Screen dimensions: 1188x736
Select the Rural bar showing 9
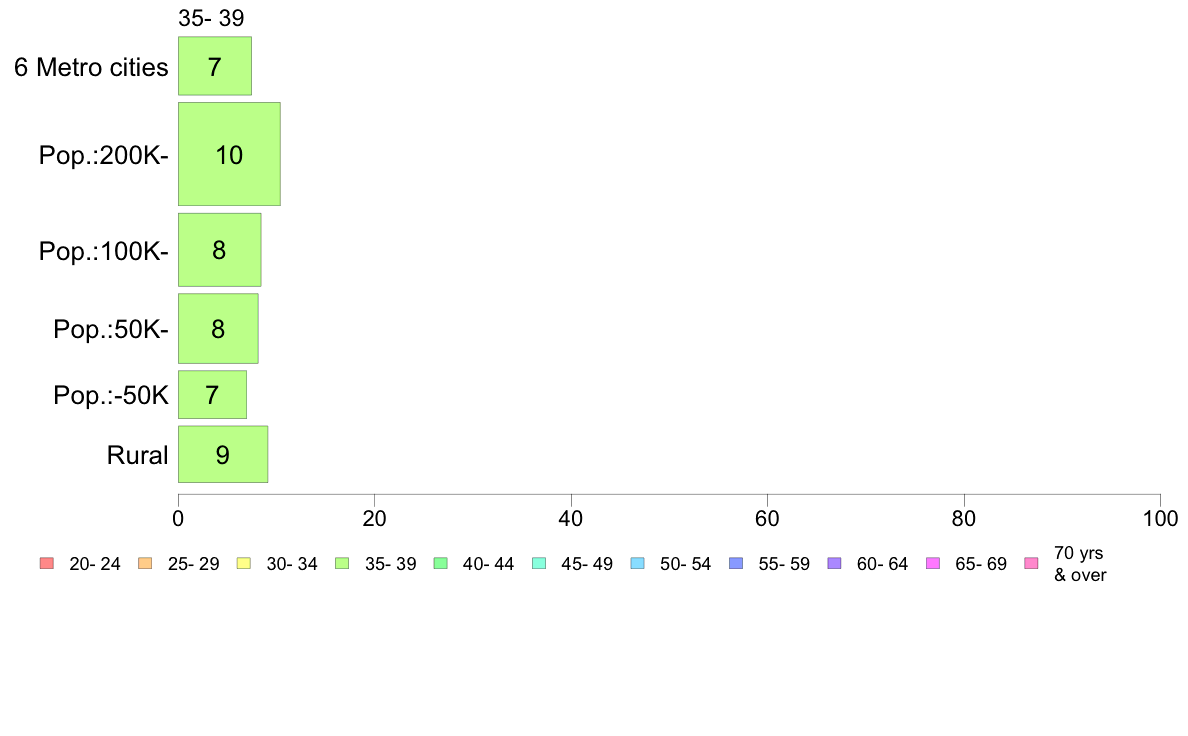[x=224, y=454]
